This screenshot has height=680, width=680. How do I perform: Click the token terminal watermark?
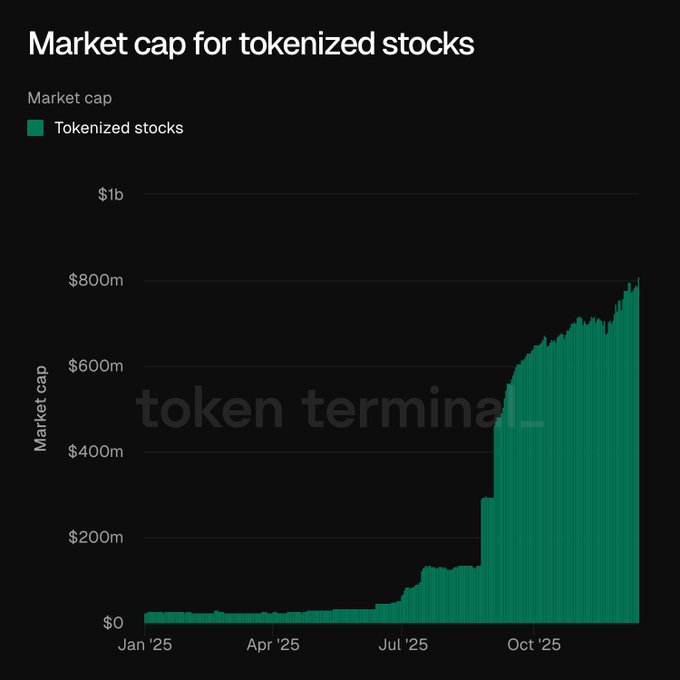[340, 409]
